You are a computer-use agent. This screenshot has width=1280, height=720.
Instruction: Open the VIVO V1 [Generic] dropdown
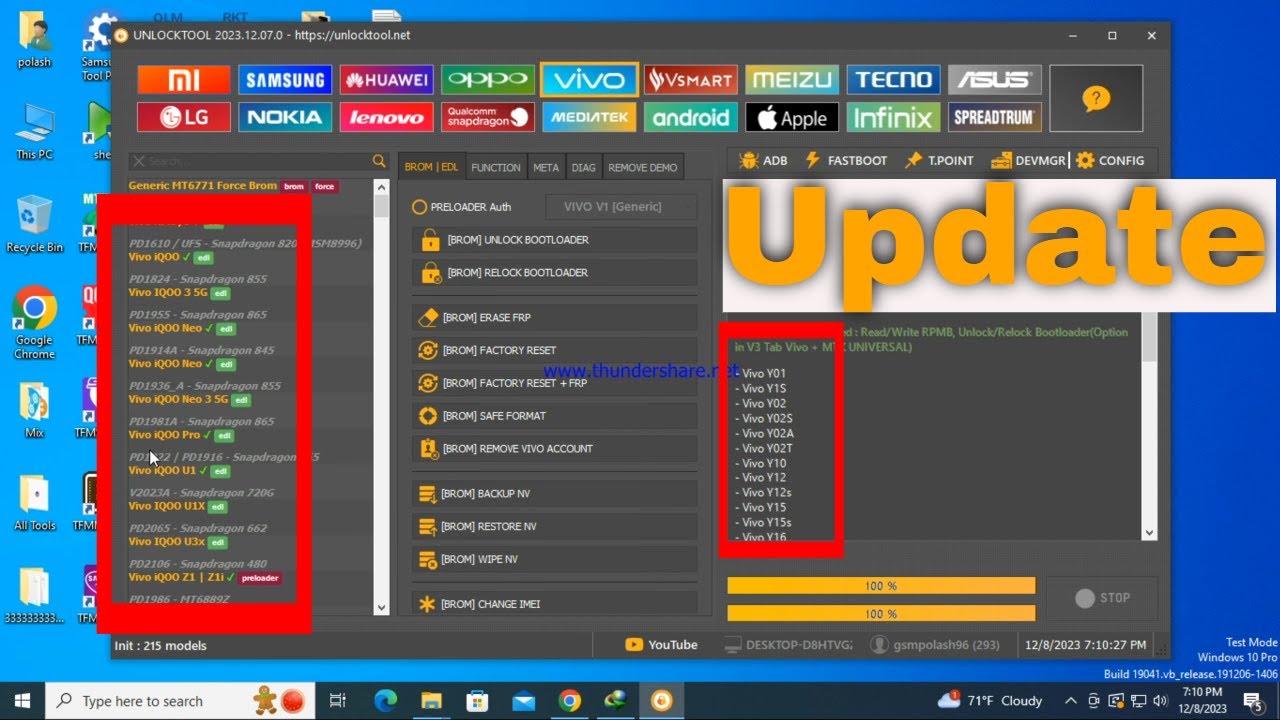point(621,207)
